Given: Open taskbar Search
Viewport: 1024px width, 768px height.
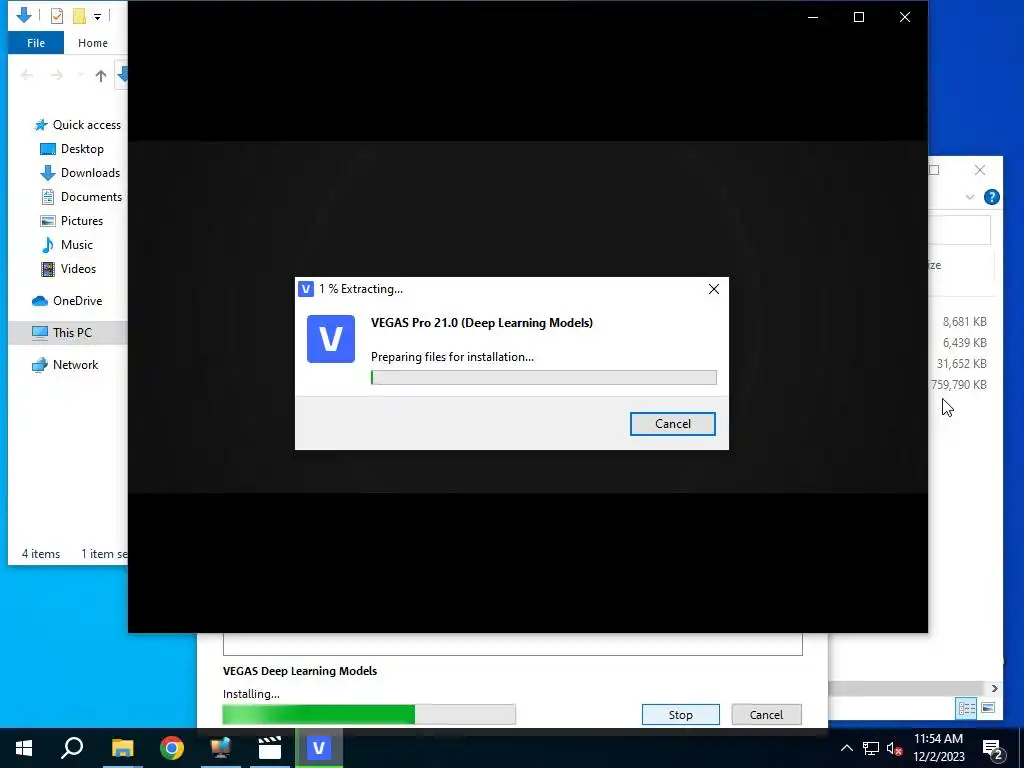Looking at the screenshot, I should (72, 748).
